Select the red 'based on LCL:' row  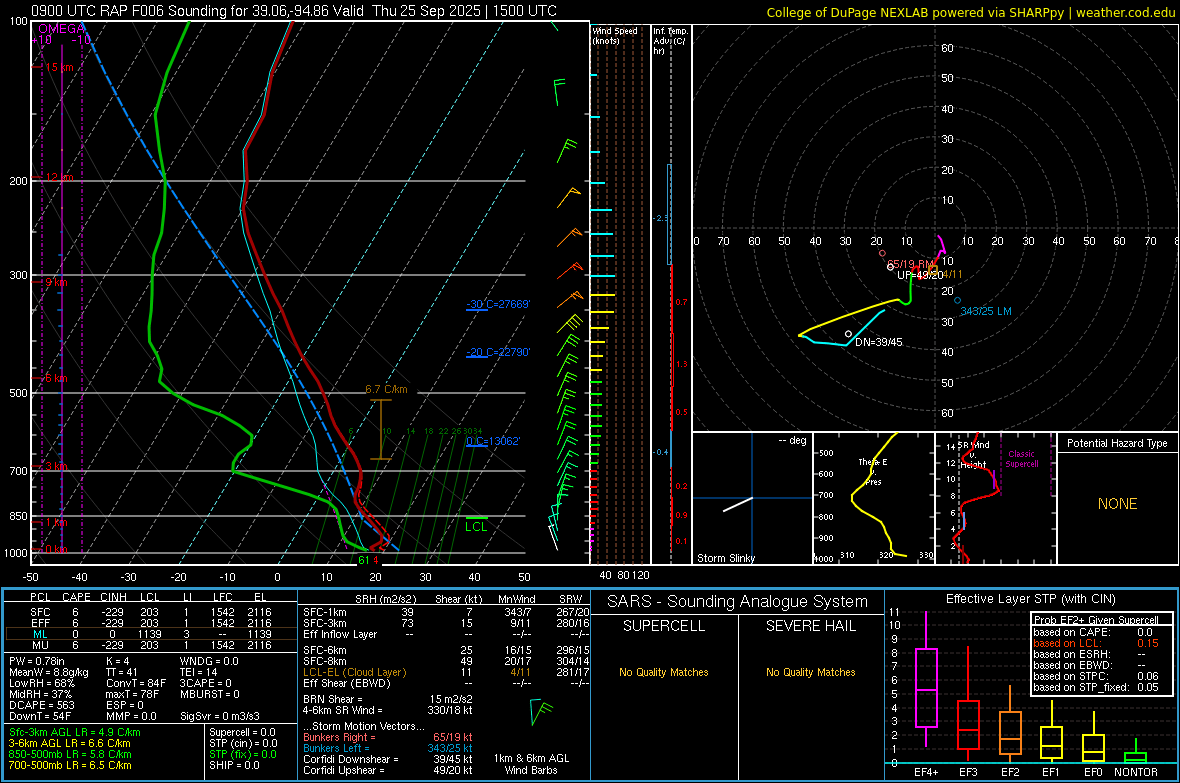[1095, 643]
